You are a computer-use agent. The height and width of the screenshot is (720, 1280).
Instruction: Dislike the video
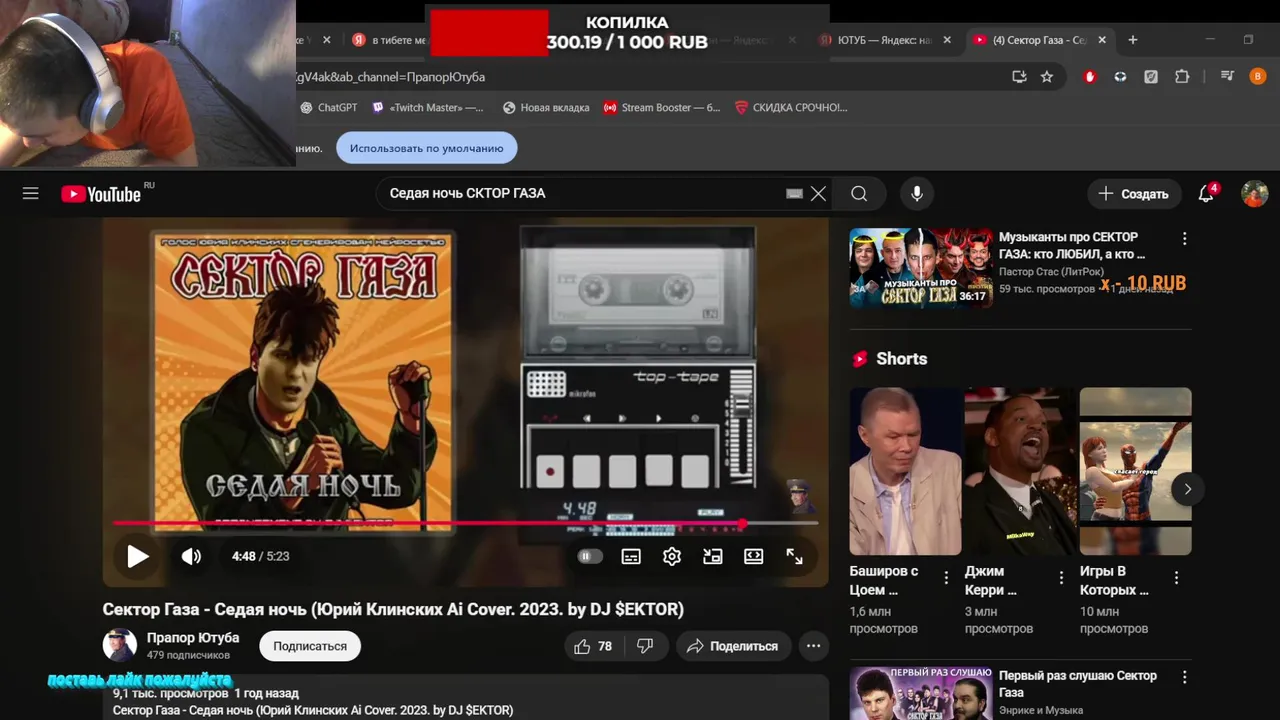pos(646,646)
